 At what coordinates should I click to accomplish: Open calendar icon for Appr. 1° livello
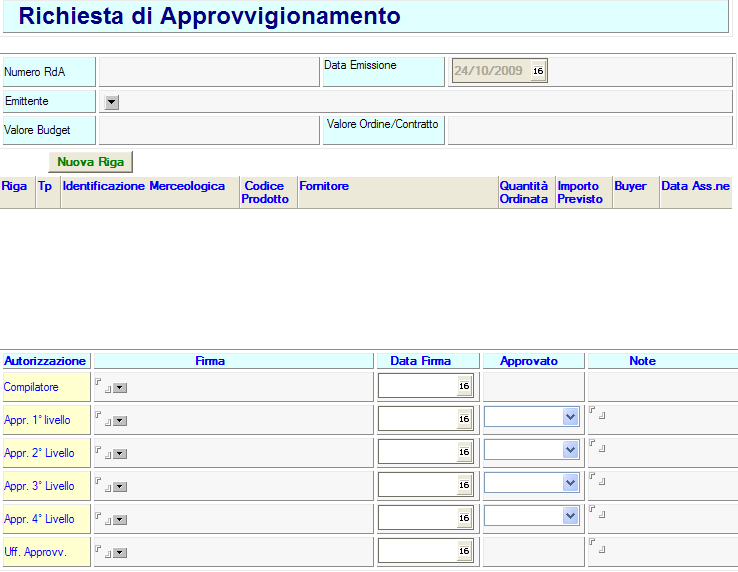[463, 419]
